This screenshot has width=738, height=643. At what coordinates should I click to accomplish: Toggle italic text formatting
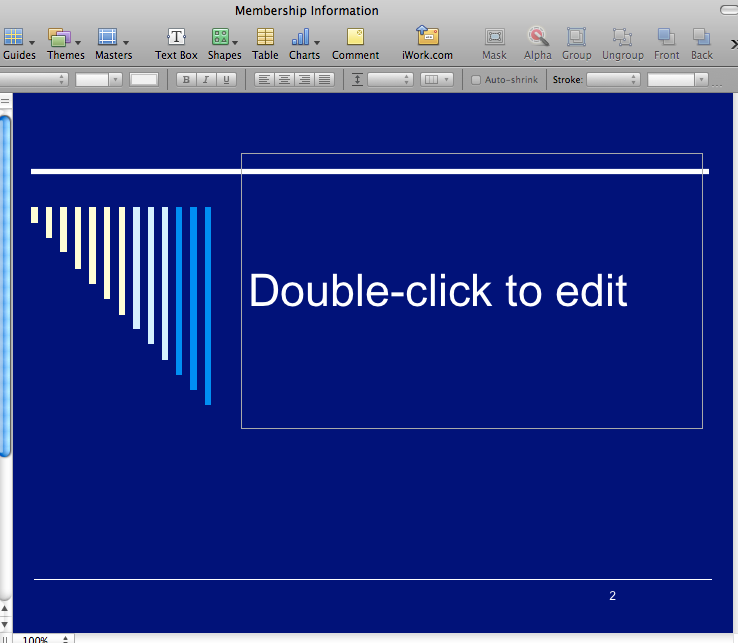point(206,80)
